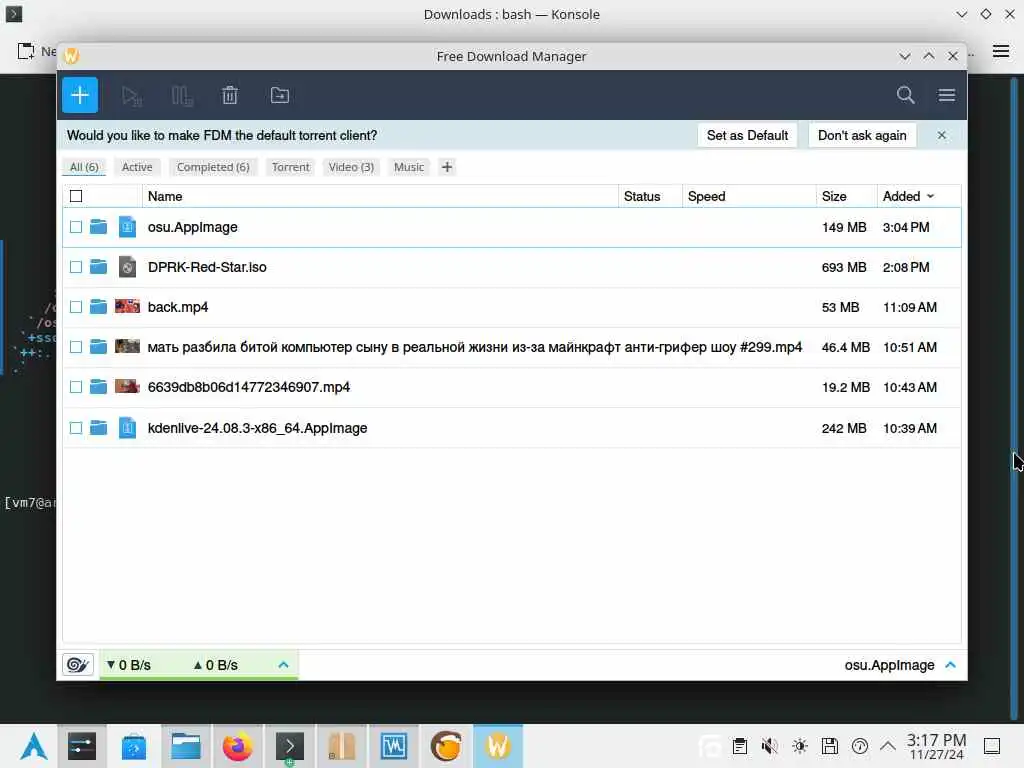Click the pause downloads toolbar icon
Screen dimensions: 1024x768
(182, 96)
